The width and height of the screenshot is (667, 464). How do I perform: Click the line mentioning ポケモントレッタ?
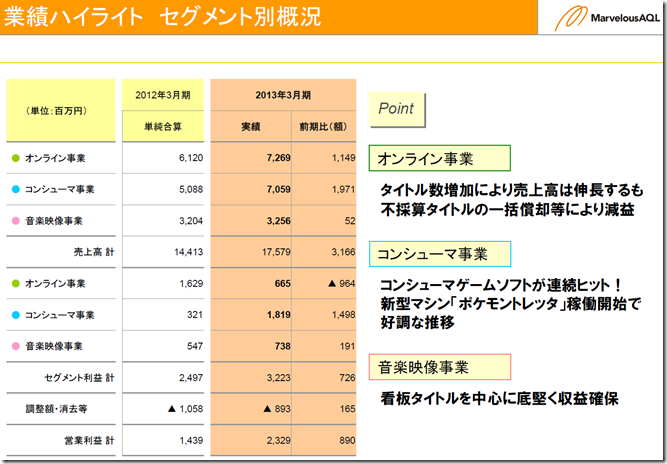point(510,304)
